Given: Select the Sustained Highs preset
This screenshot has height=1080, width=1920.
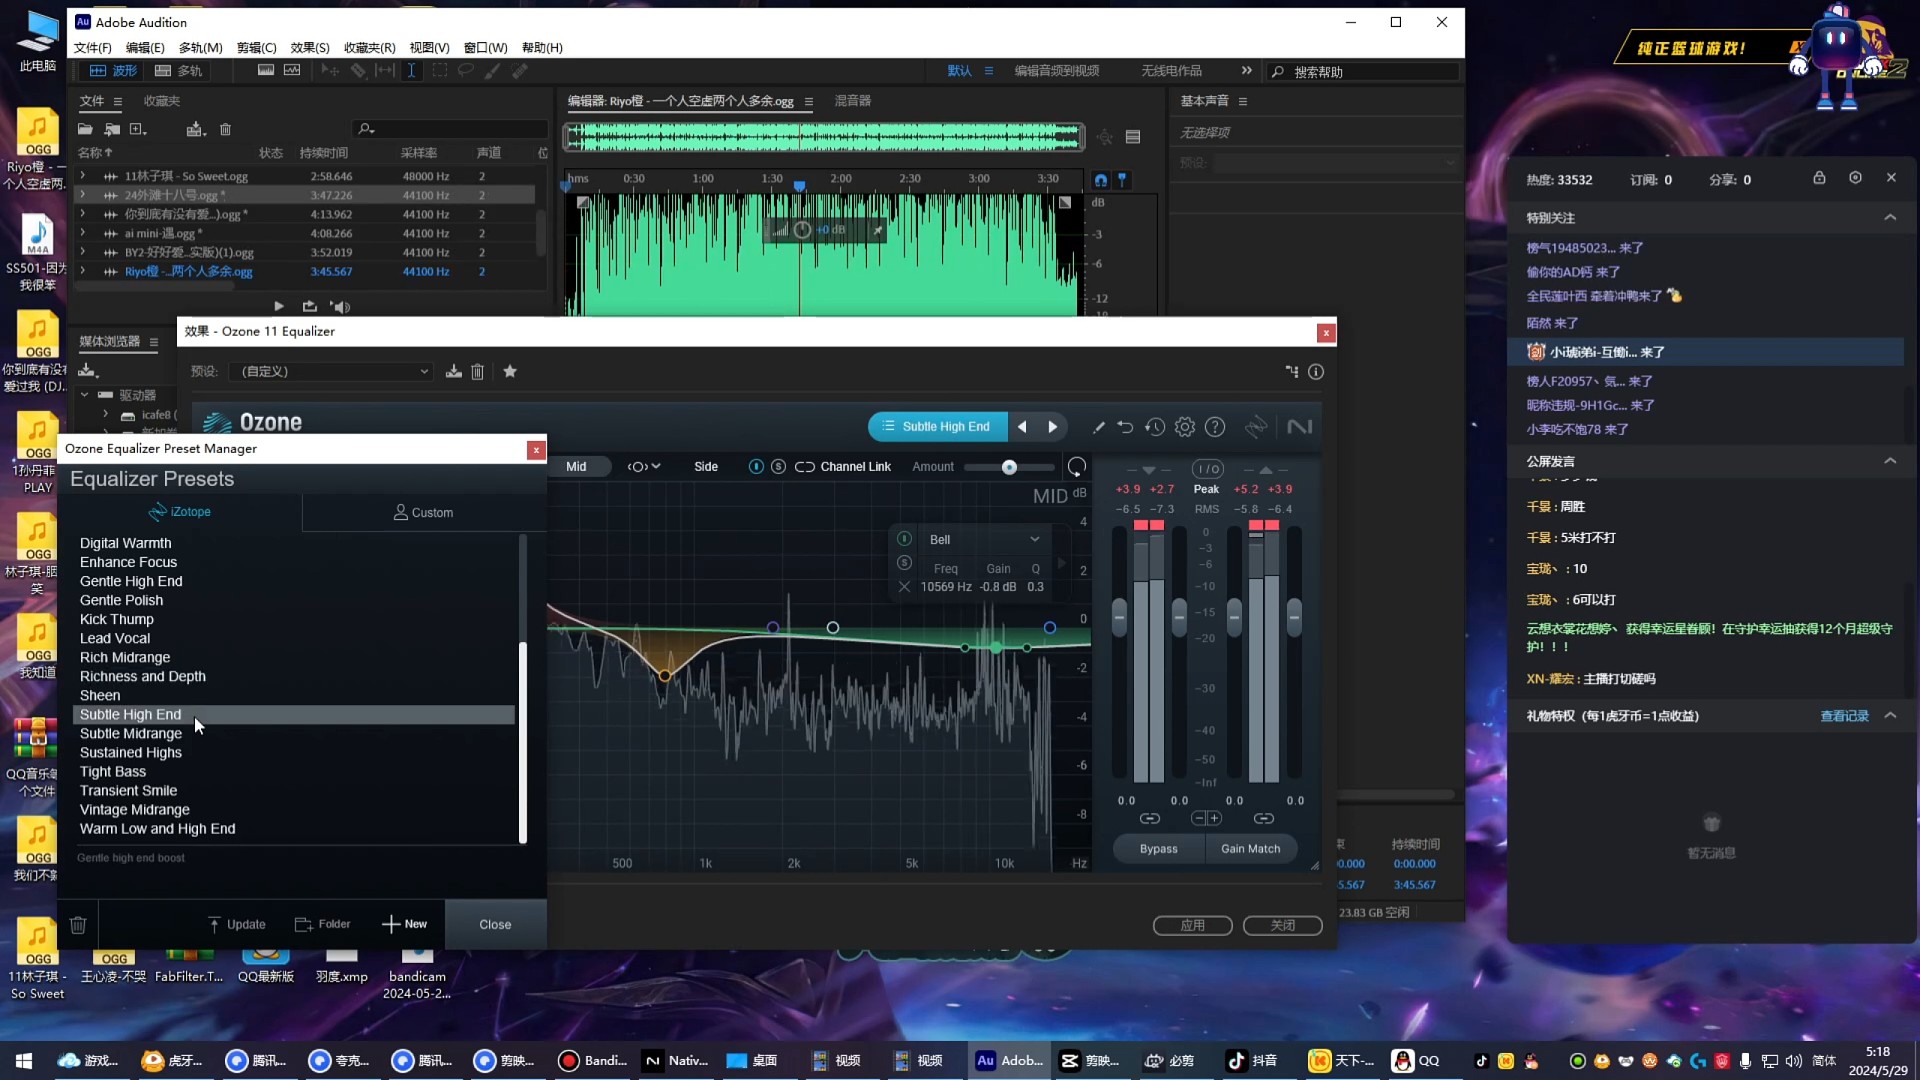Looking at the screenshot, I should (x=131, y=753).
